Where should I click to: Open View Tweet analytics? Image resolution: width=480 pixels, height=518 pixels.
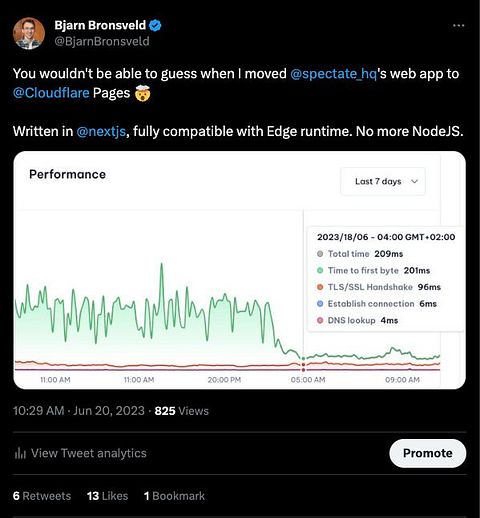(80, 453)
